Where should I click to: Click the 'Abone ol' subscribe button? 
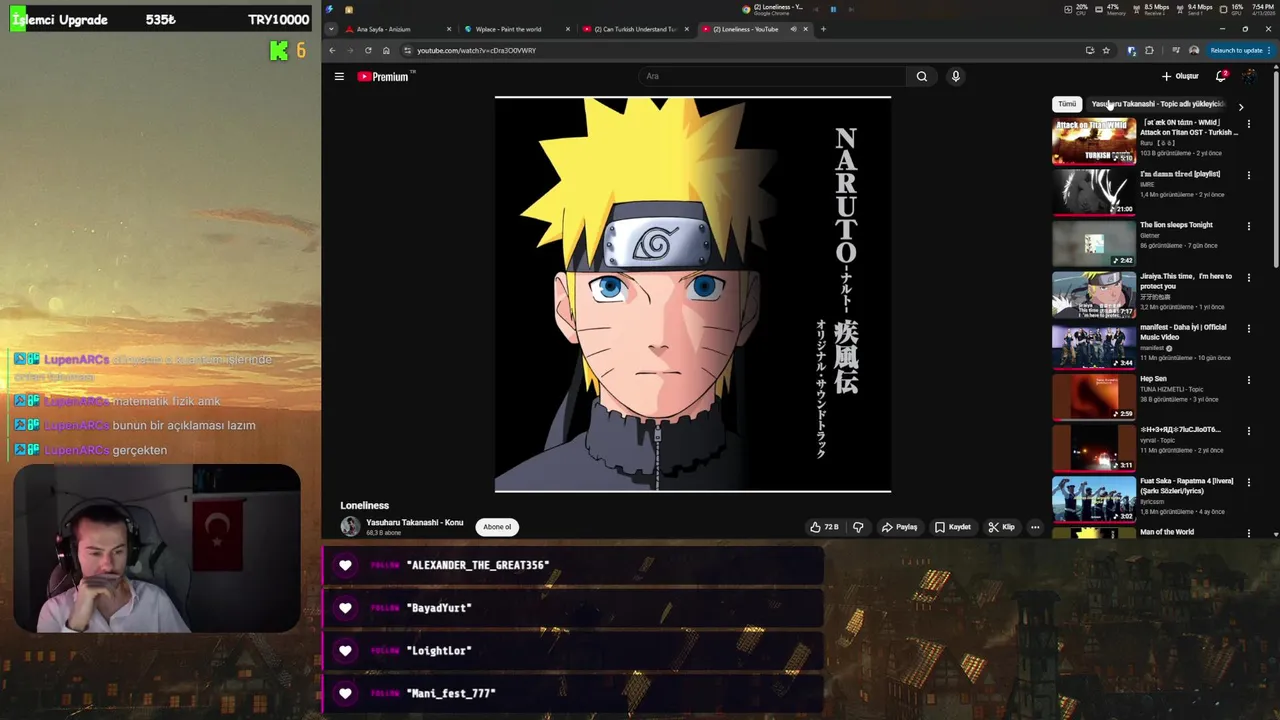click(497, 527)
